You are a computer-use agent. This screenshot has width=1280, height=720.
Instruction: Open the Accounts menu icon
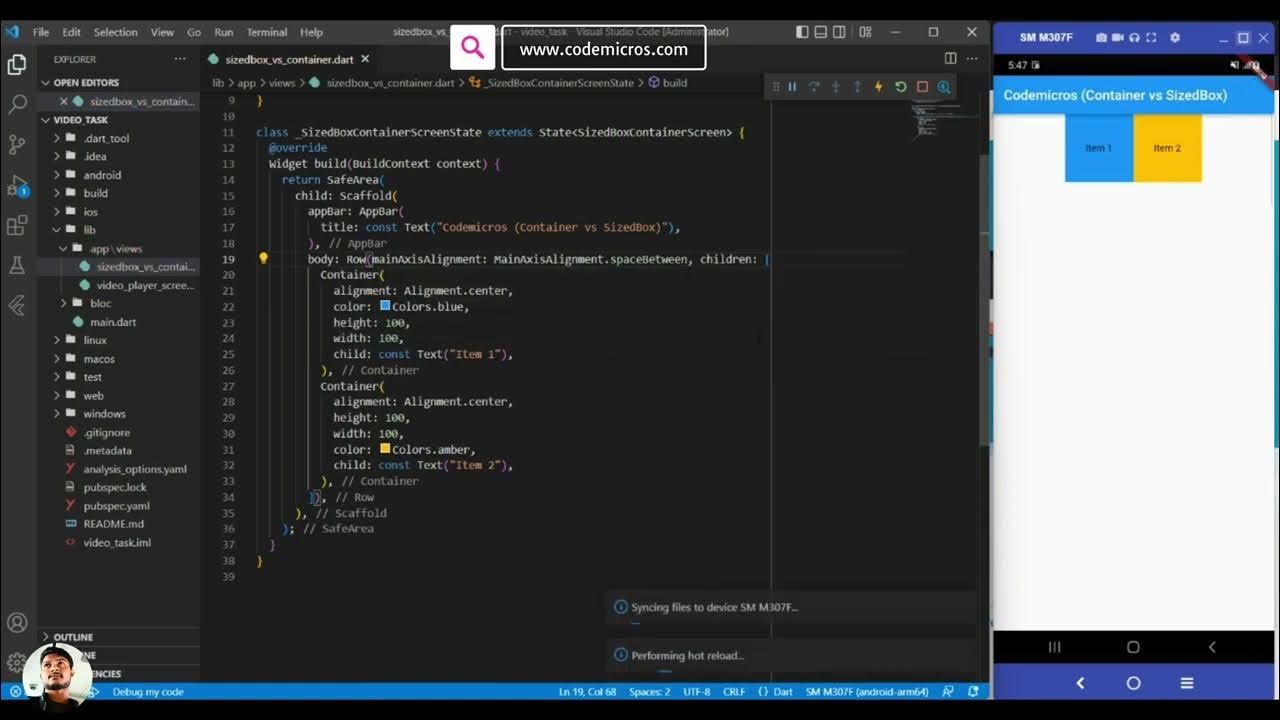click(x=17, y=623)
